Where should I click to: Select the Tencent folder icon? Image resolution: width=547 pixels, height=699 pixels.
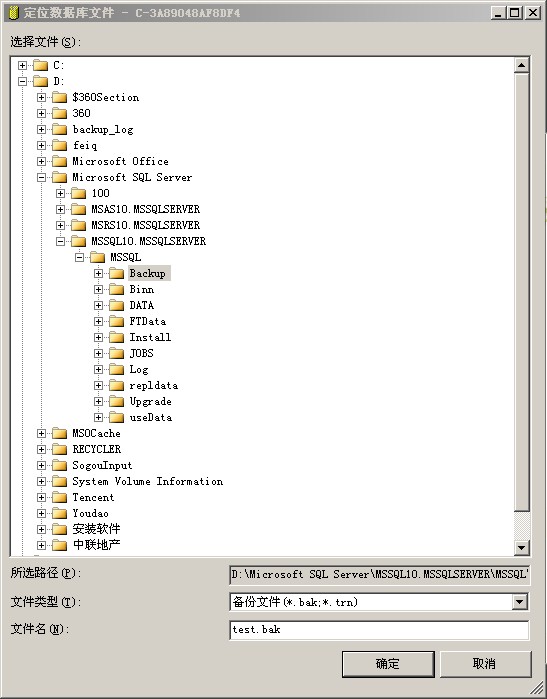(59, 498)
